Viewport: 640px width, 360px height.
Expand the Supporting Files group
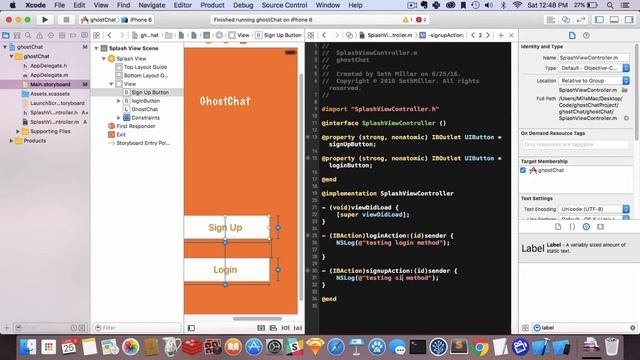click(18, 131)
